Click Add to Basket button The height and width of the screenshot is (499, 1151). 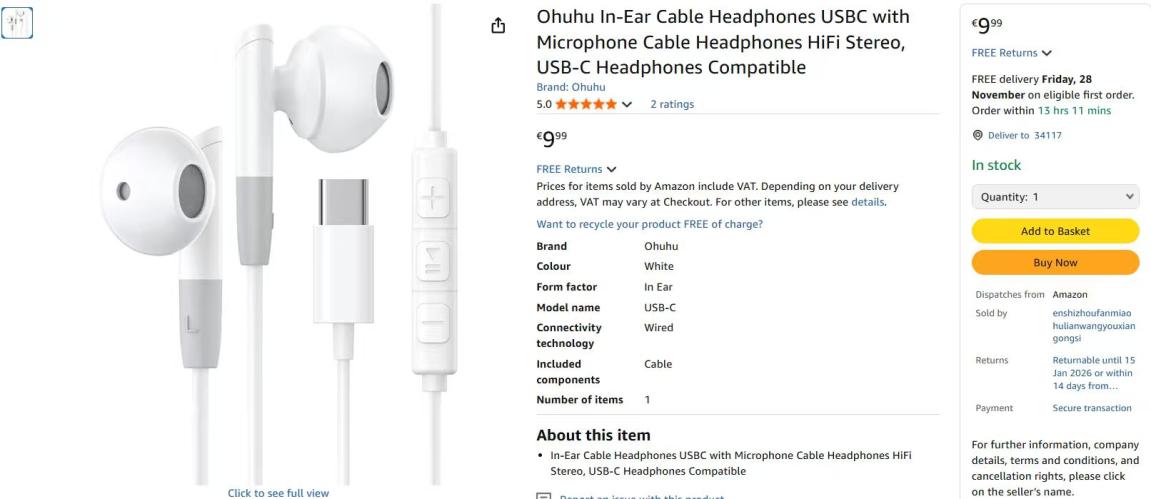[x=1055, y=230]
